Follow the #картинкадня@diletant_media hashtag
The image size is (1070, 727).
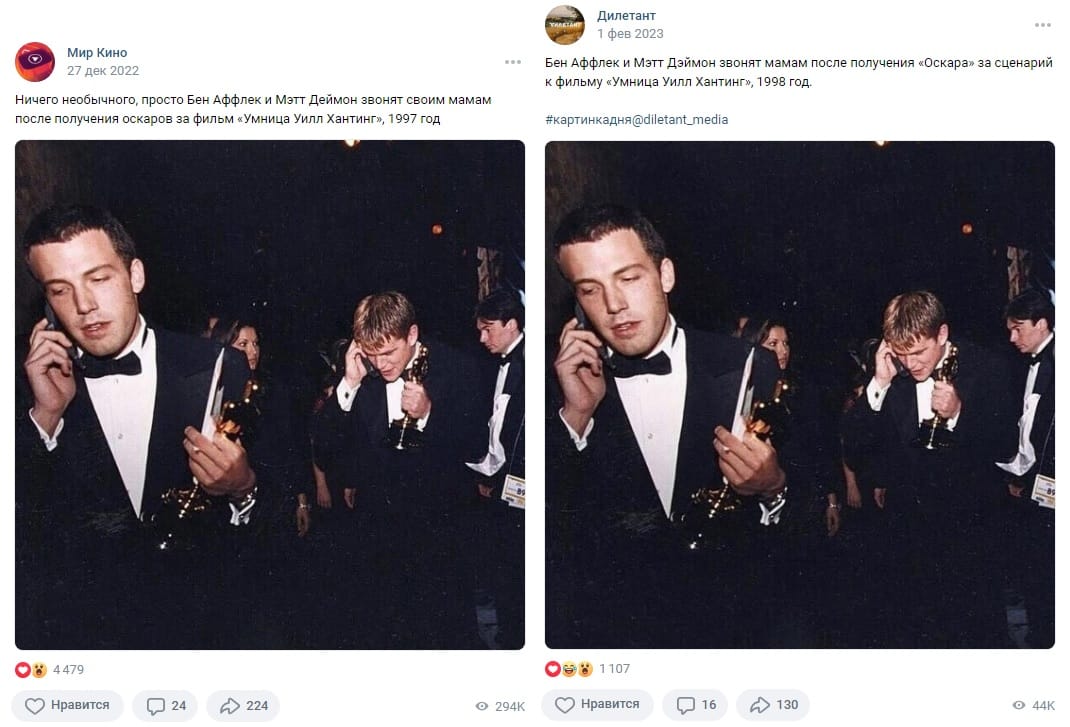[x=637, y=119]
